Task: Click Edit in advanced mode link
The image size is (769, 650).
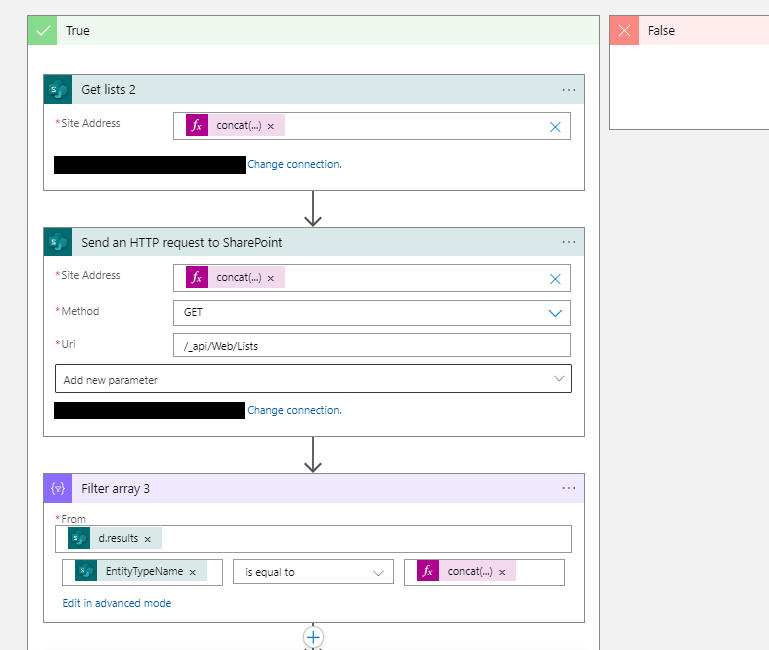Action: point(117,603)
